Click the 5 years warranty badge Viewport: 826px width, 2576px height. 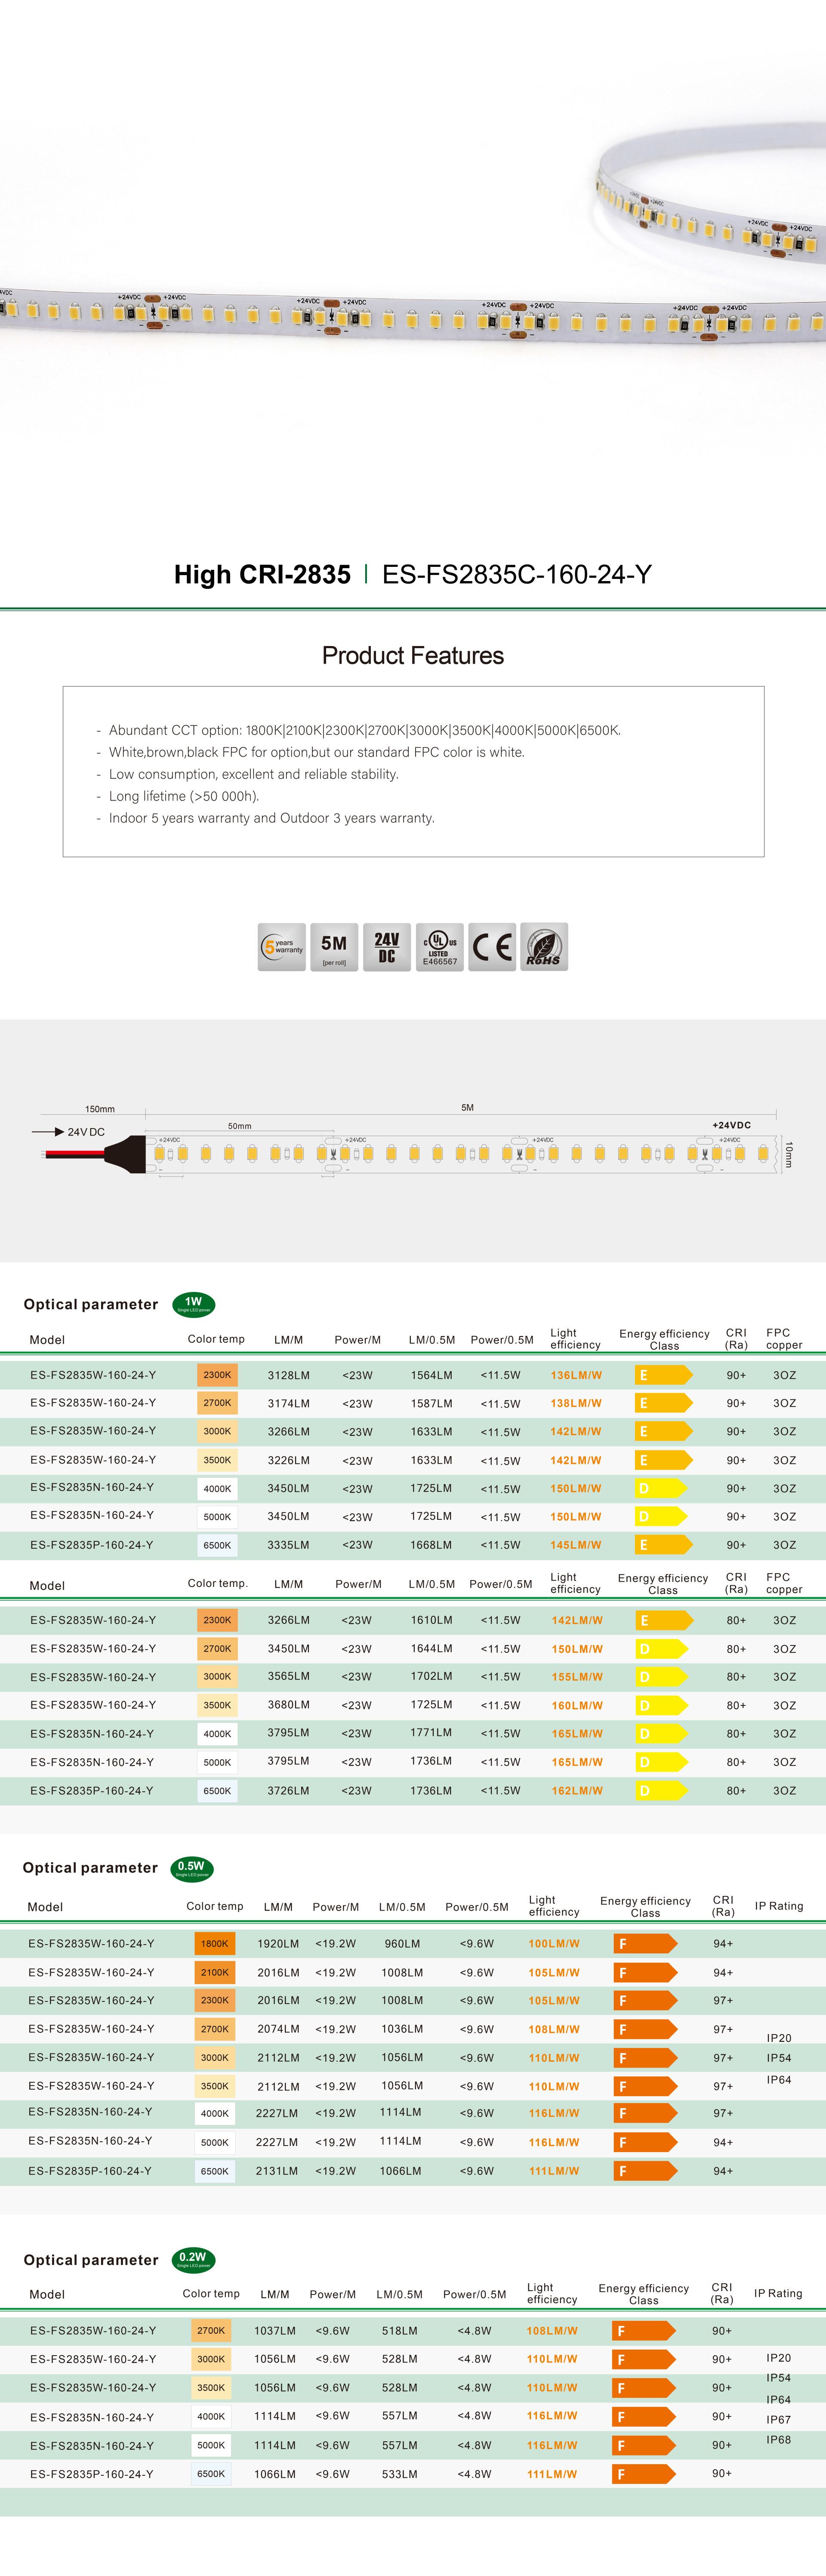tap(282, 946)
